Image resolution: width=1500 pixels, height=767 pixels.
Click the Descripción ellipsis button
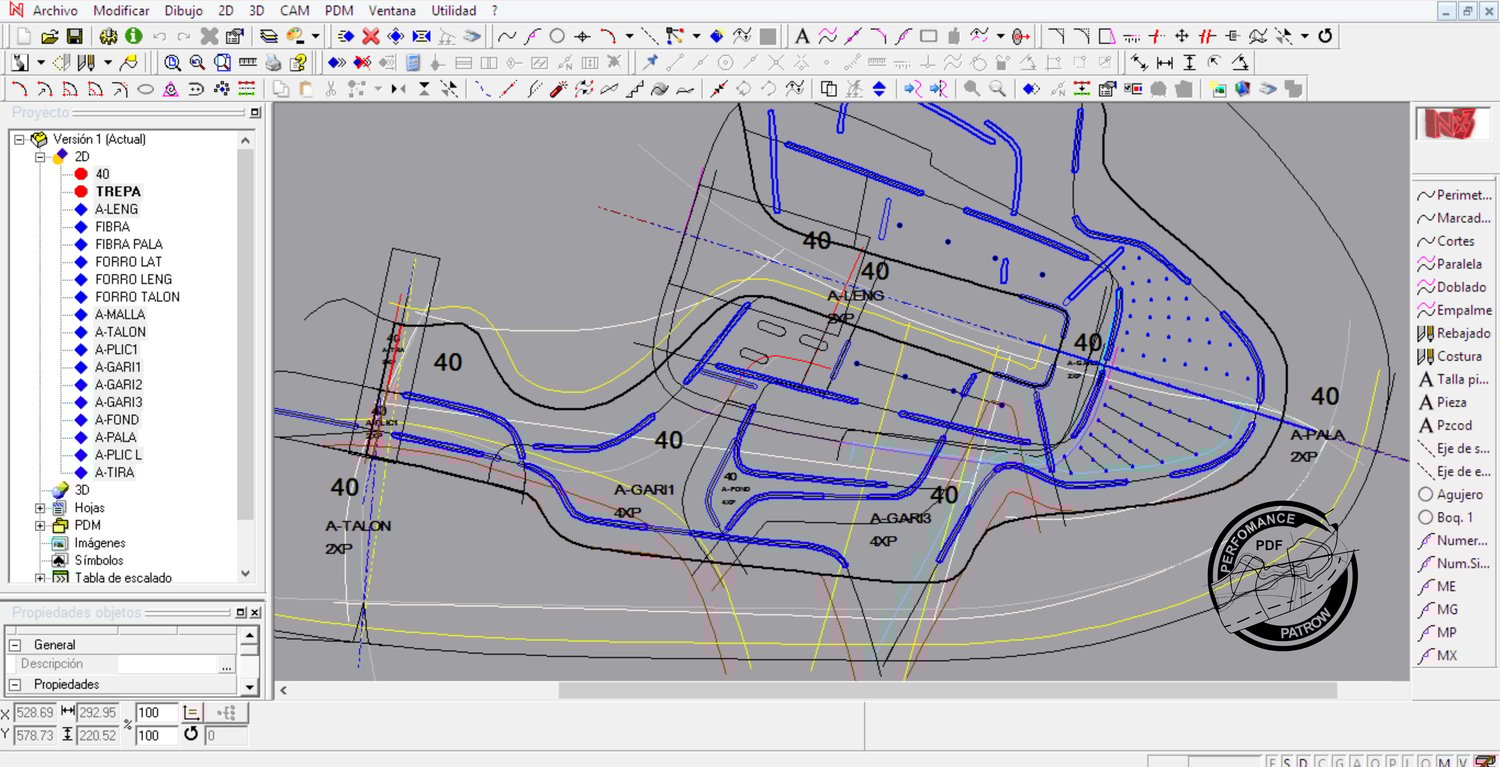pyautogui.click(x=227, y=665)
